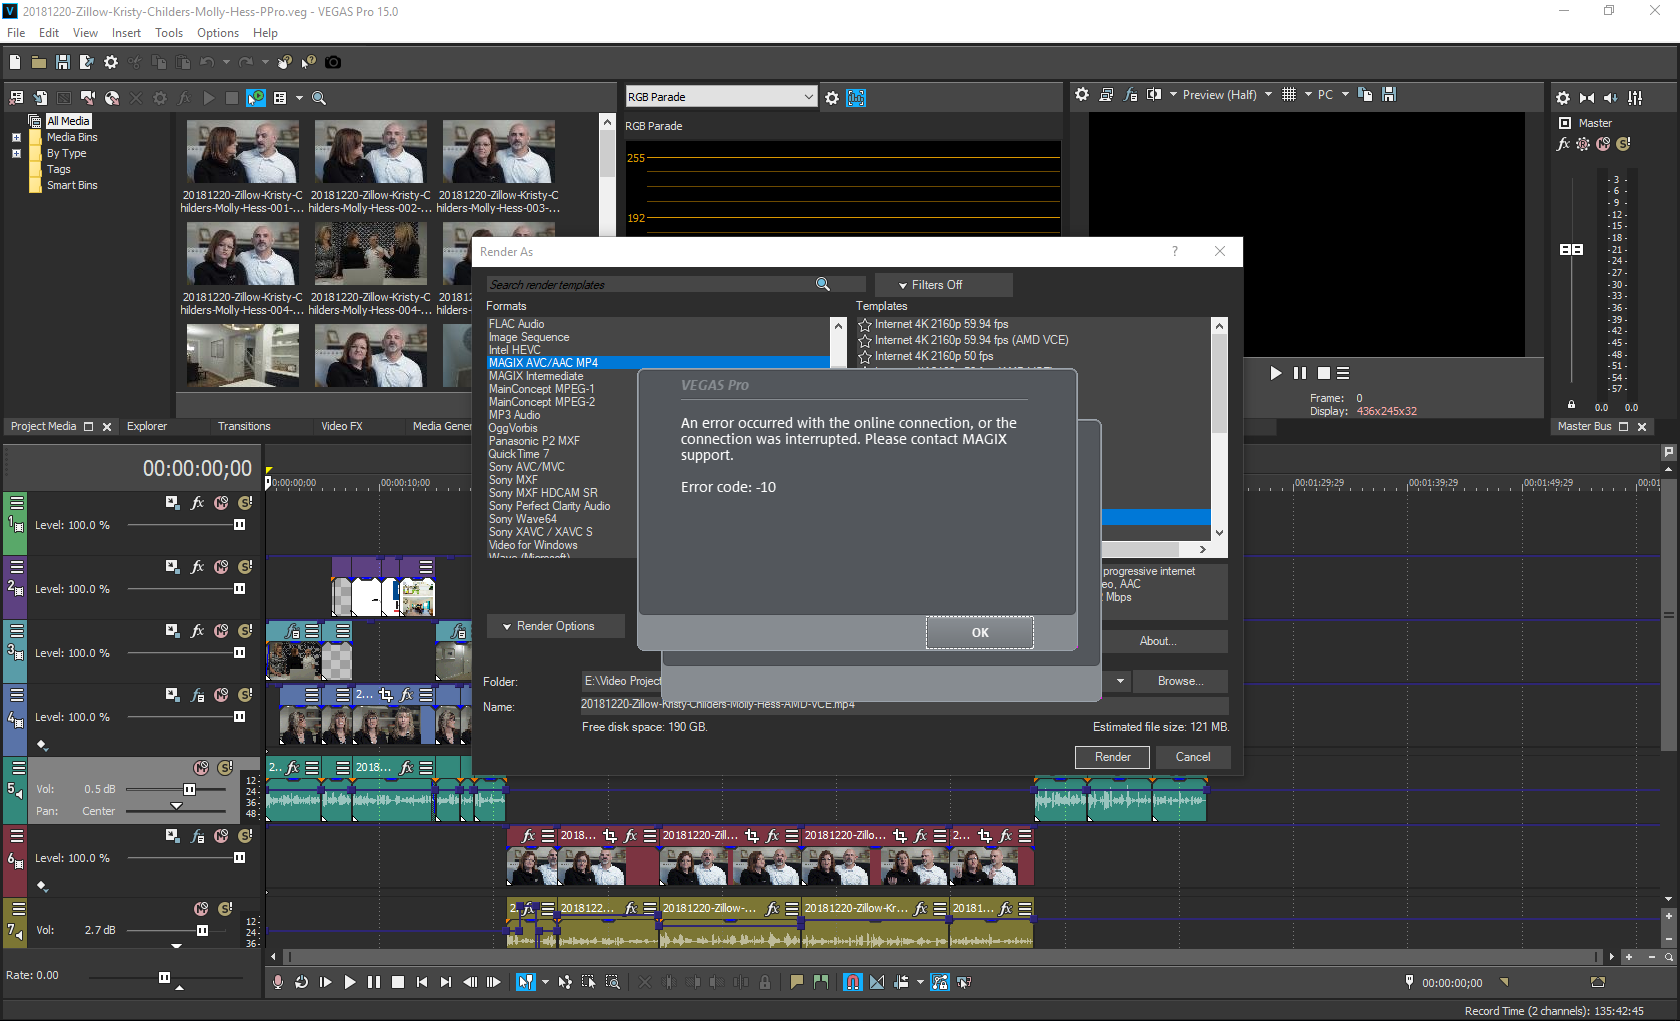Click the Overlays grid icon in the preview toolbar
Viewport: 1680px width, 1021px height.
coord(1289,94)
